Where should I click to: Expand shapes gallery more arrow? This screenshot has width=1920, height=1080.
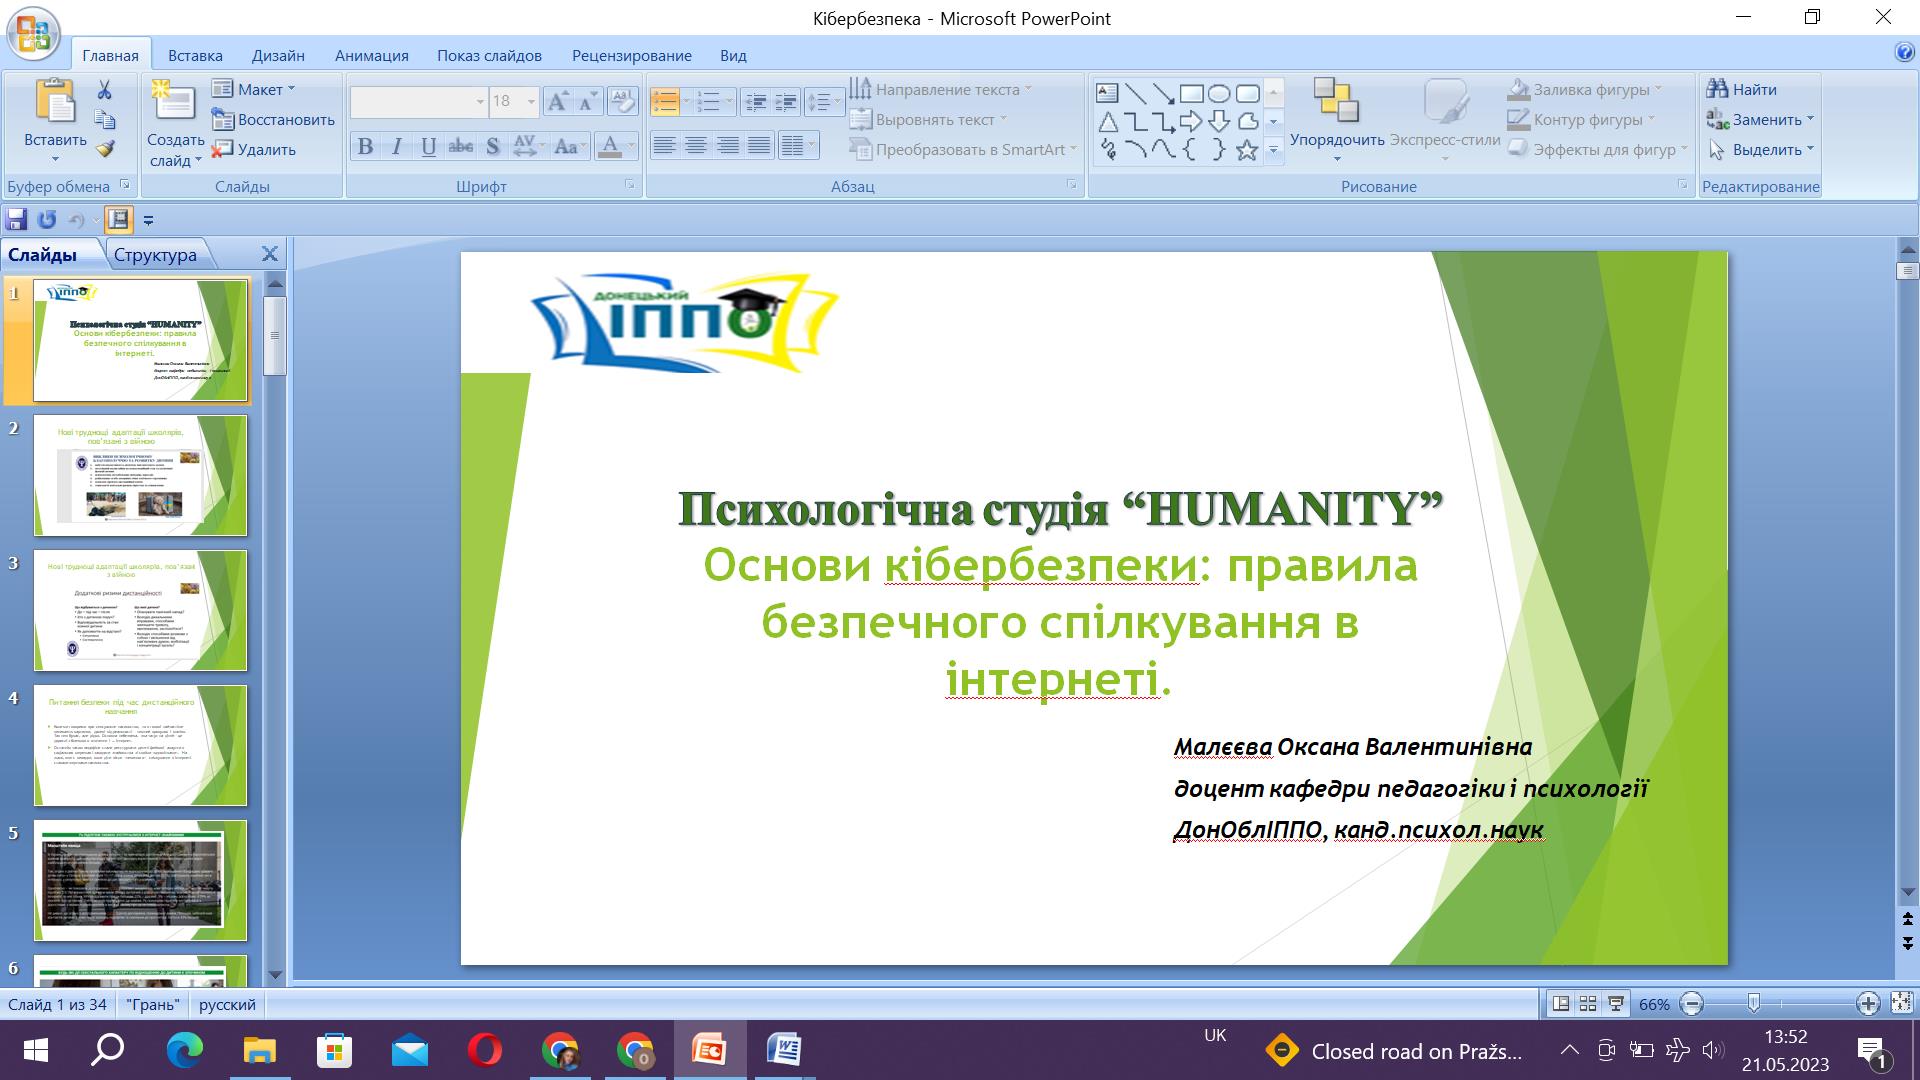[1273, 150]
